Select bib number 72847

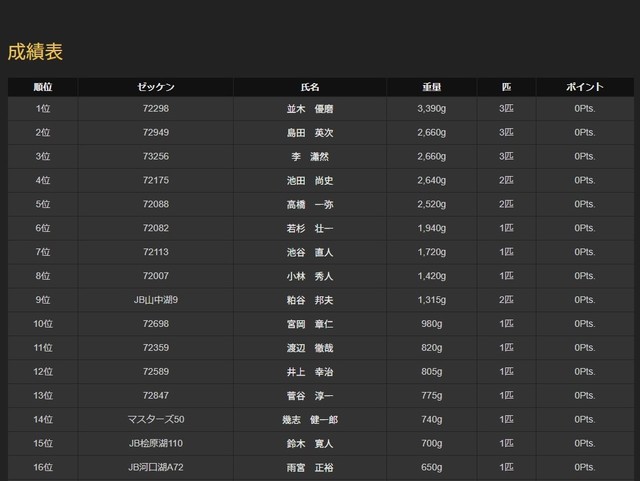(156, 395)
